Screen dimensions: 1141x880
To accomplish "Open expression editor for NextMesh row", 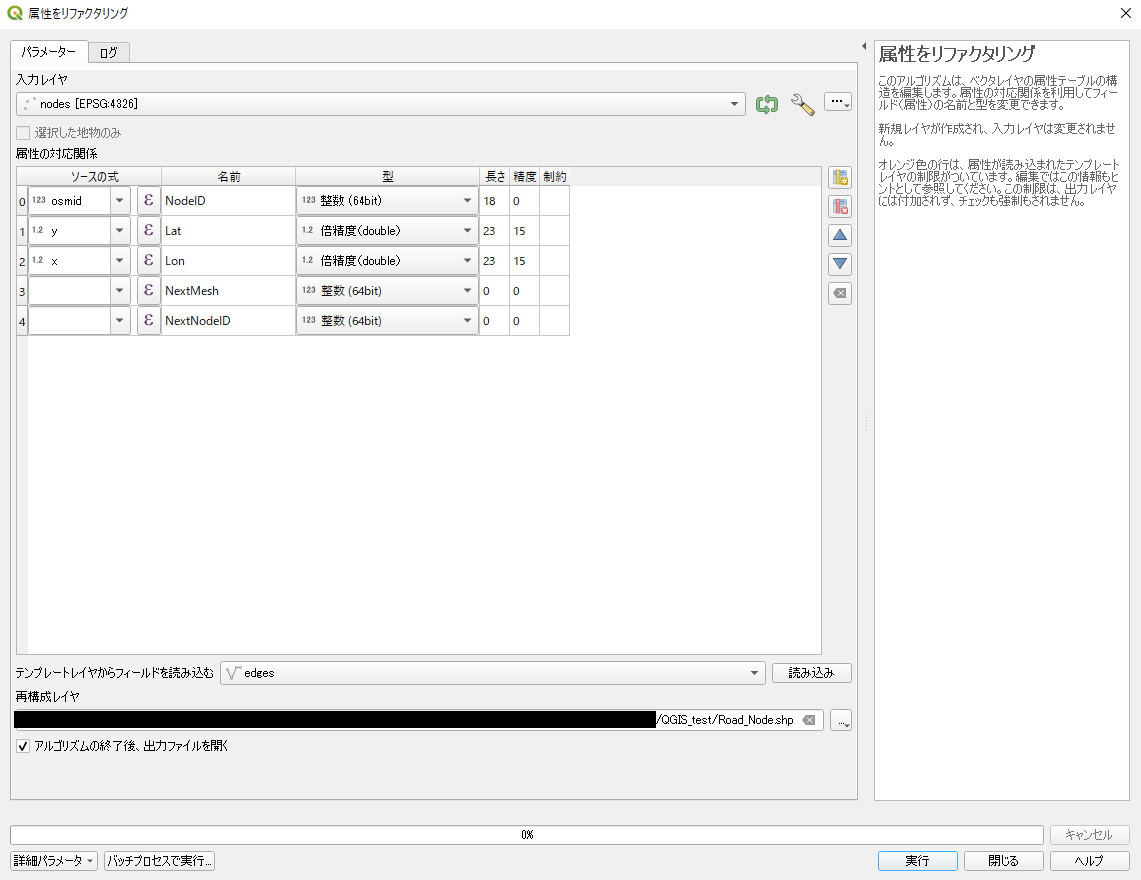I will click(x=148, y=291).
